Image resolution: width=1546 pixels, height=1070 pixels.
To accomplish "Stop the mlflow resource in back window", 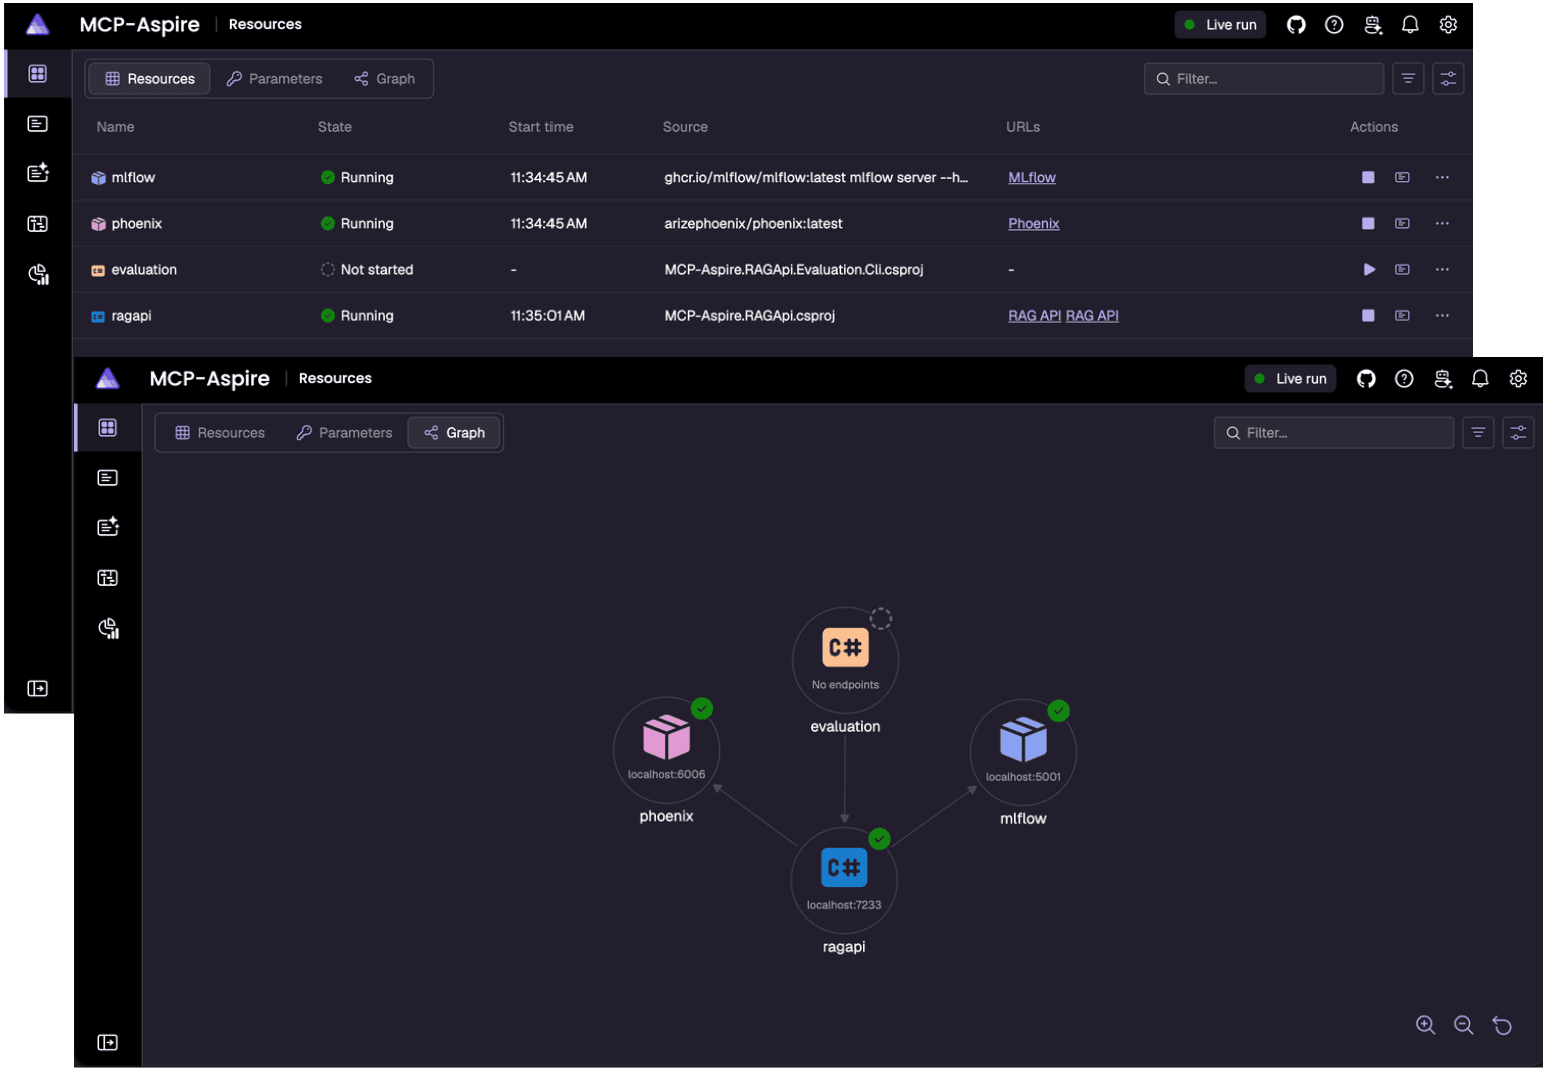I will (1368, 177).
